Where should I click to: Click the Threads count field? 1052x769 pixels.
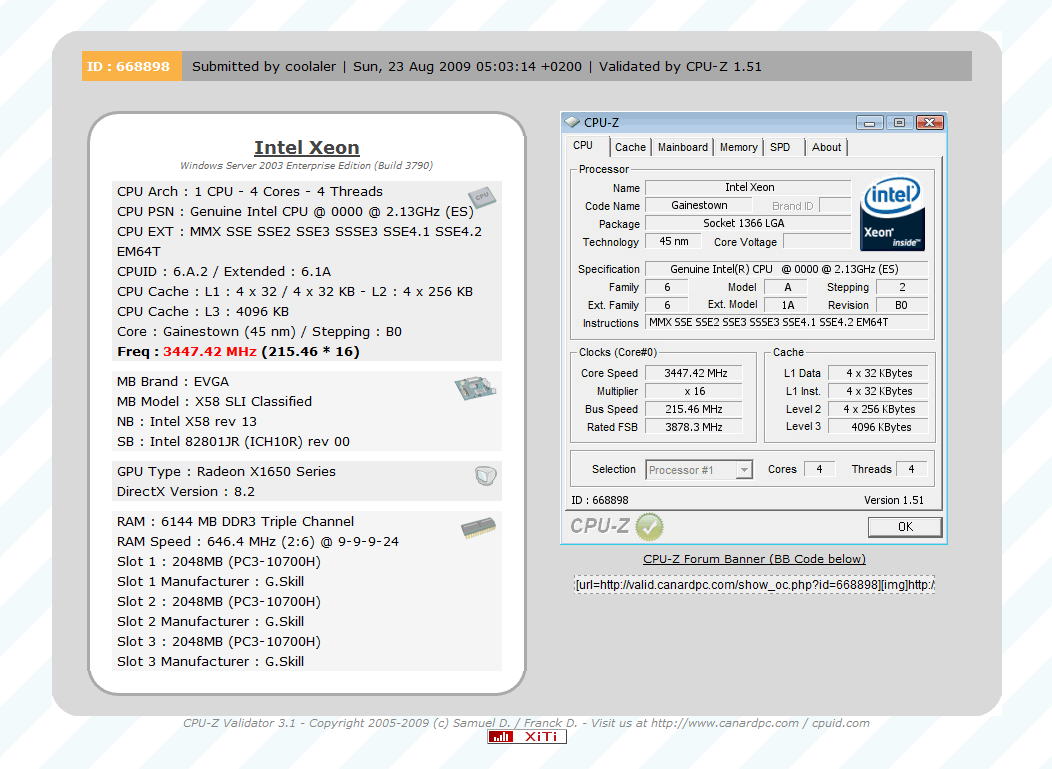[x=911, y=469]
